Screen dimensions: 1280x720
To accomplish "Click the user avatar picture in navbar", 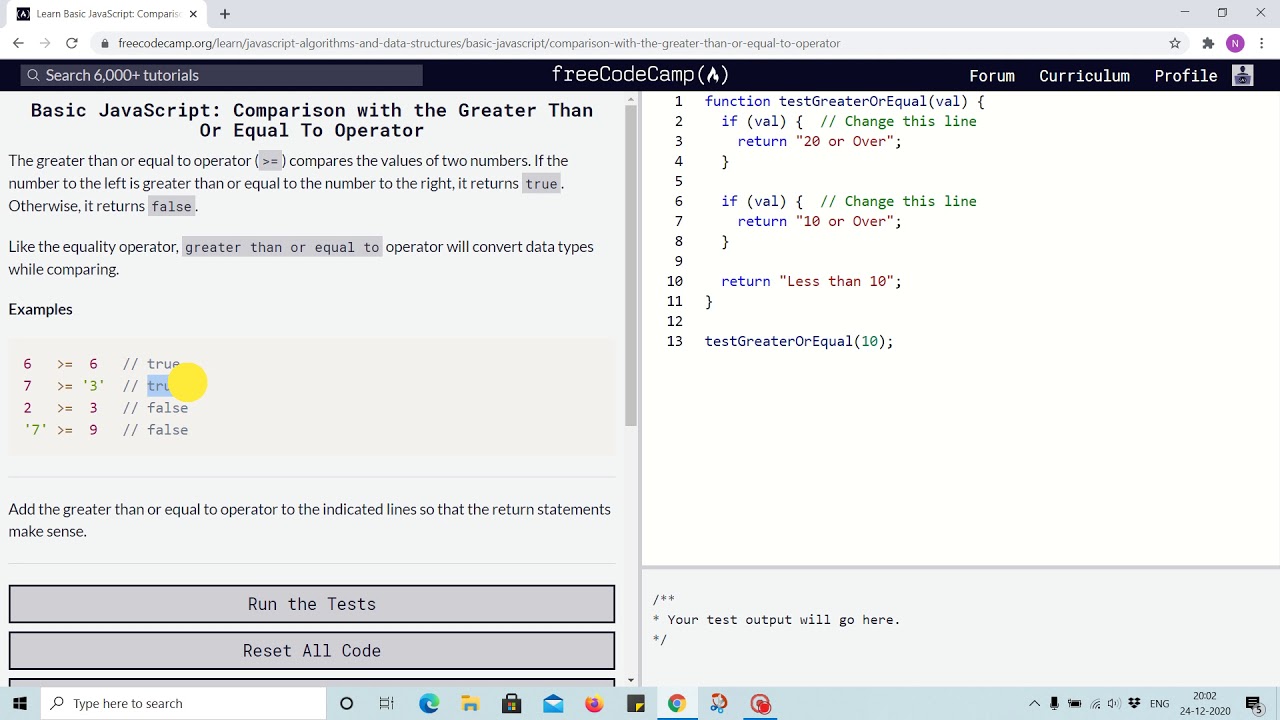I will coord(1243,75).
